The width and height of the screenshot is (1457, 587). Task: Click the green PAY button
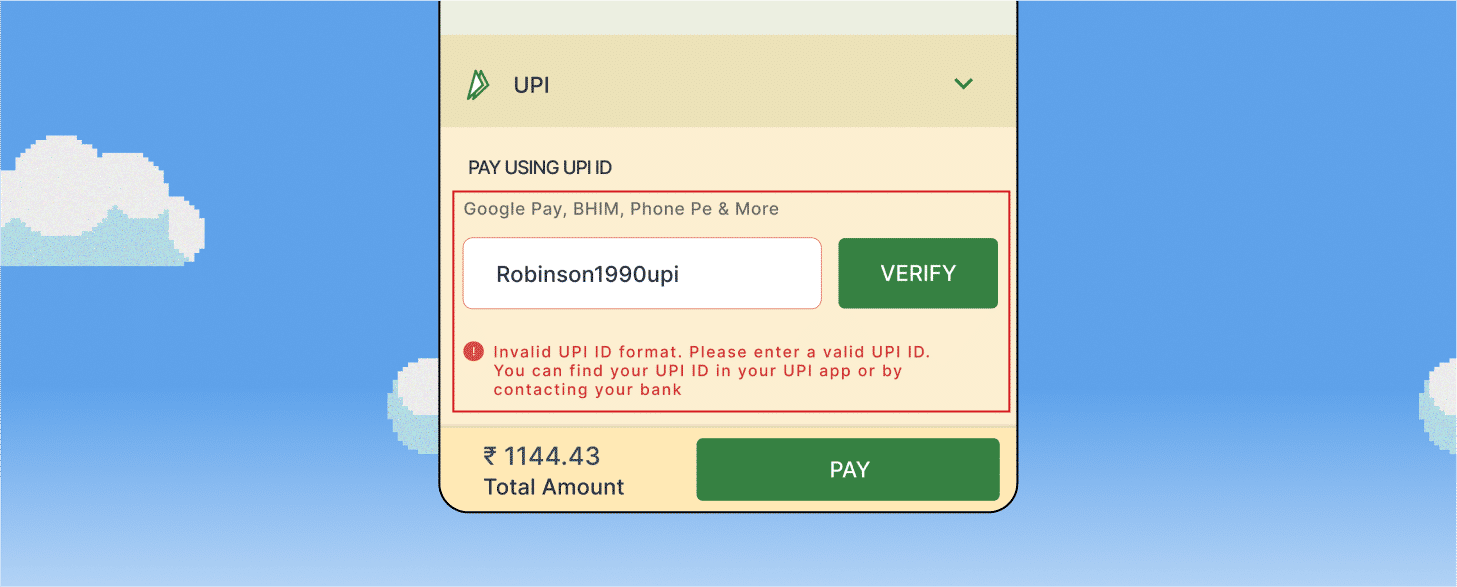848,470
